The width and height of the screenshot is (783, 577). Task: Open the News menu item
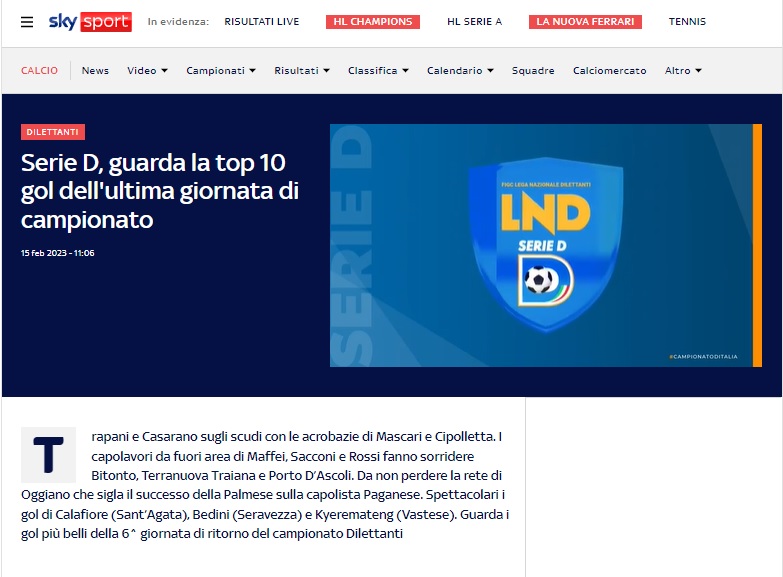pyautogui.click(x=95, y=71)
